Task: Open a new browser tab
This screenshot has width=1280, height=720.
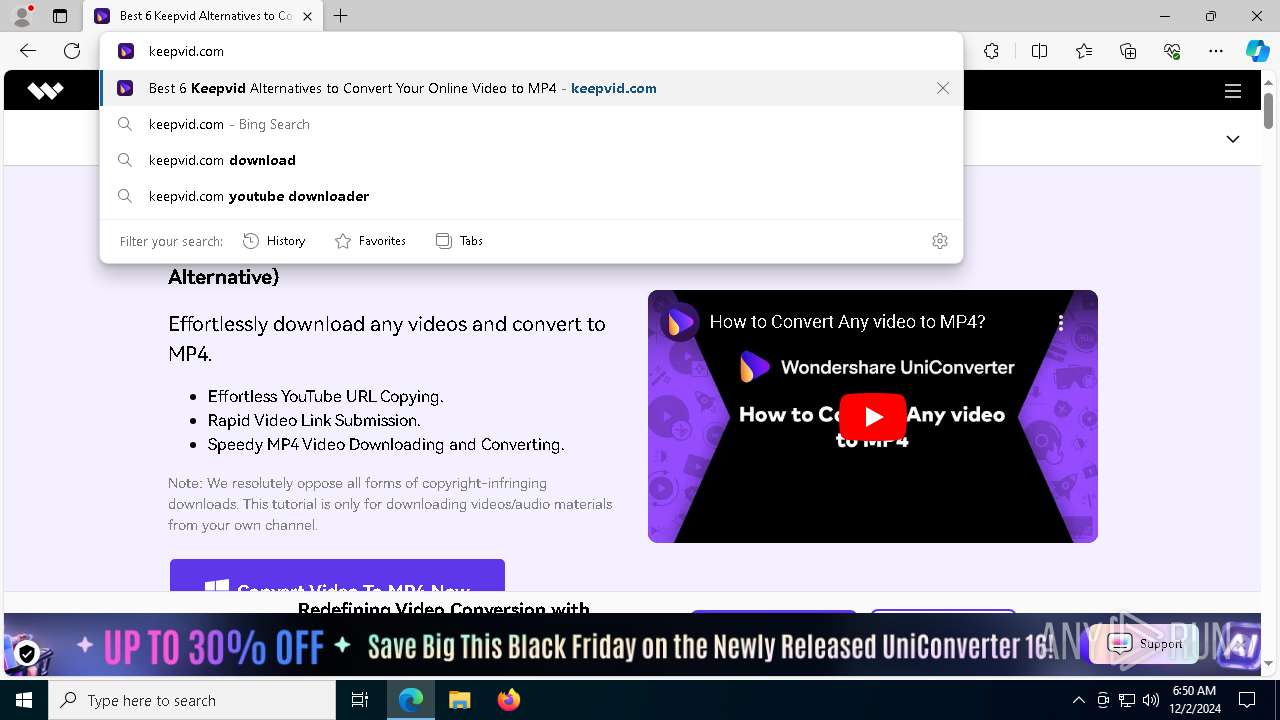Action: coord(340,16)
